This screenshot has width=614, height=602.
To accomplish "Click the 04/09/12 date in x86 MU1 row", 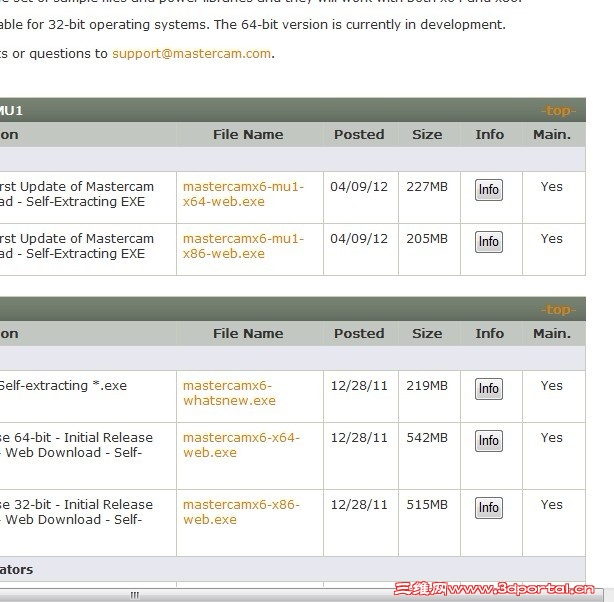I will click(x=359, y=239).
